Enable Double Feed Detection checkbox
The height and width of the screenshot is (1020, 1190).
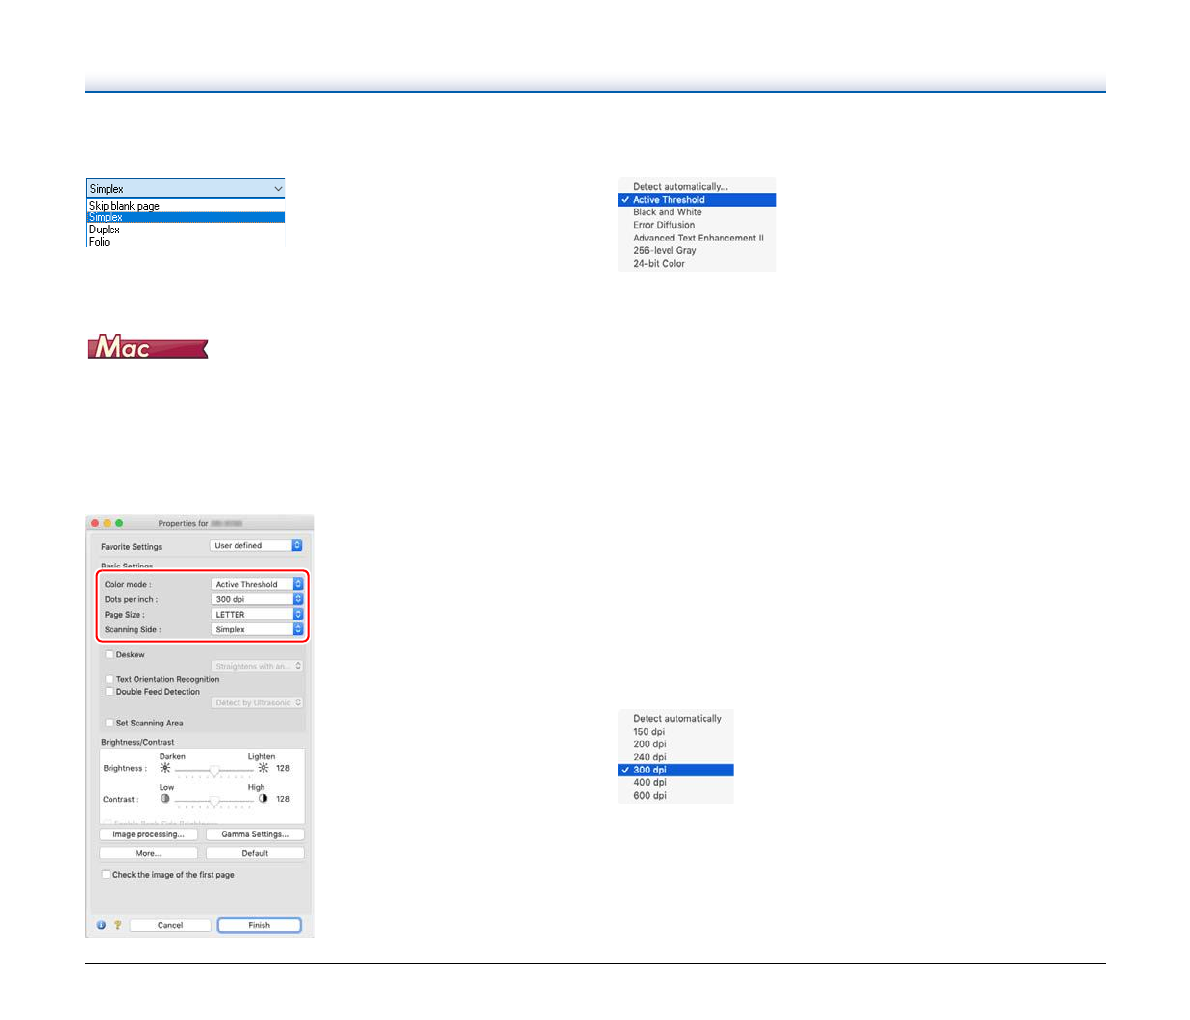click(x=109, y=692)
